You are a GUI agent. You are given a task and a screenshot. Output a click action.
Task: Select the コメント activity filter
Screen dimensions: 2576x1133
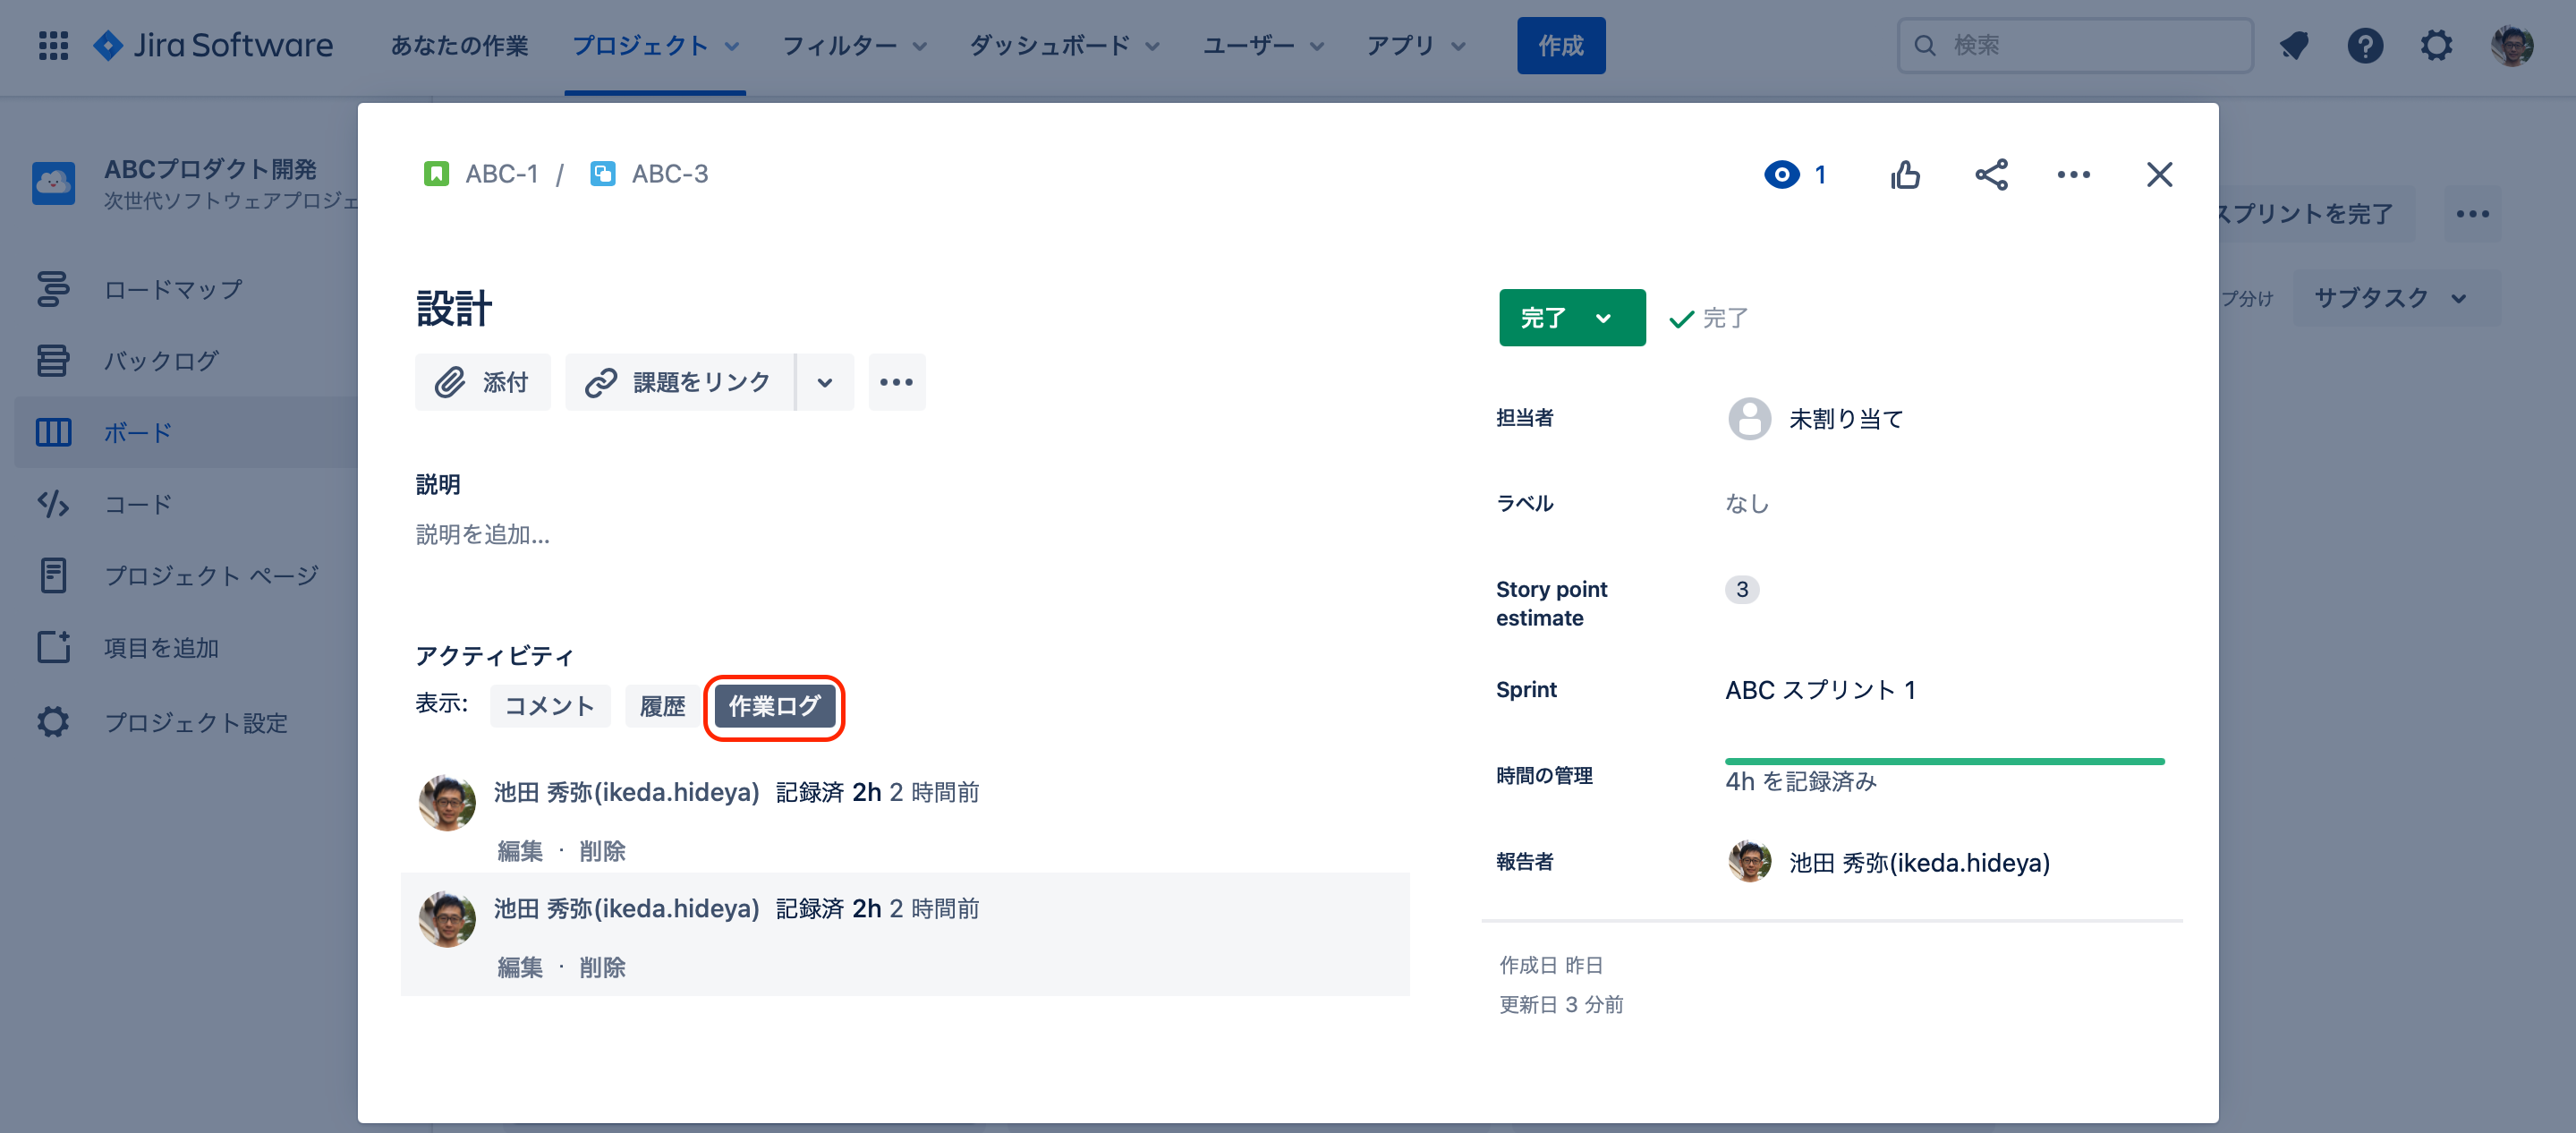pyautogui.click(x=549, y=706)
